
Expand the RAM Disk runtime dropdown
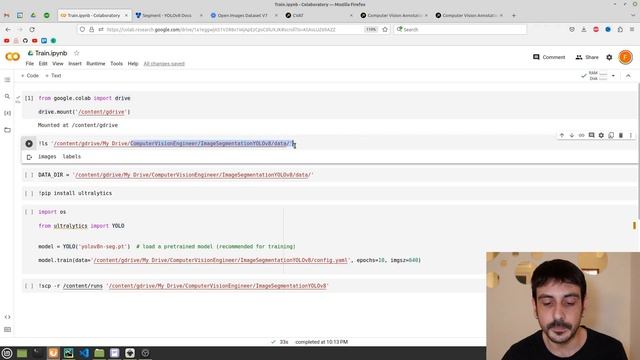click(613, 76)
